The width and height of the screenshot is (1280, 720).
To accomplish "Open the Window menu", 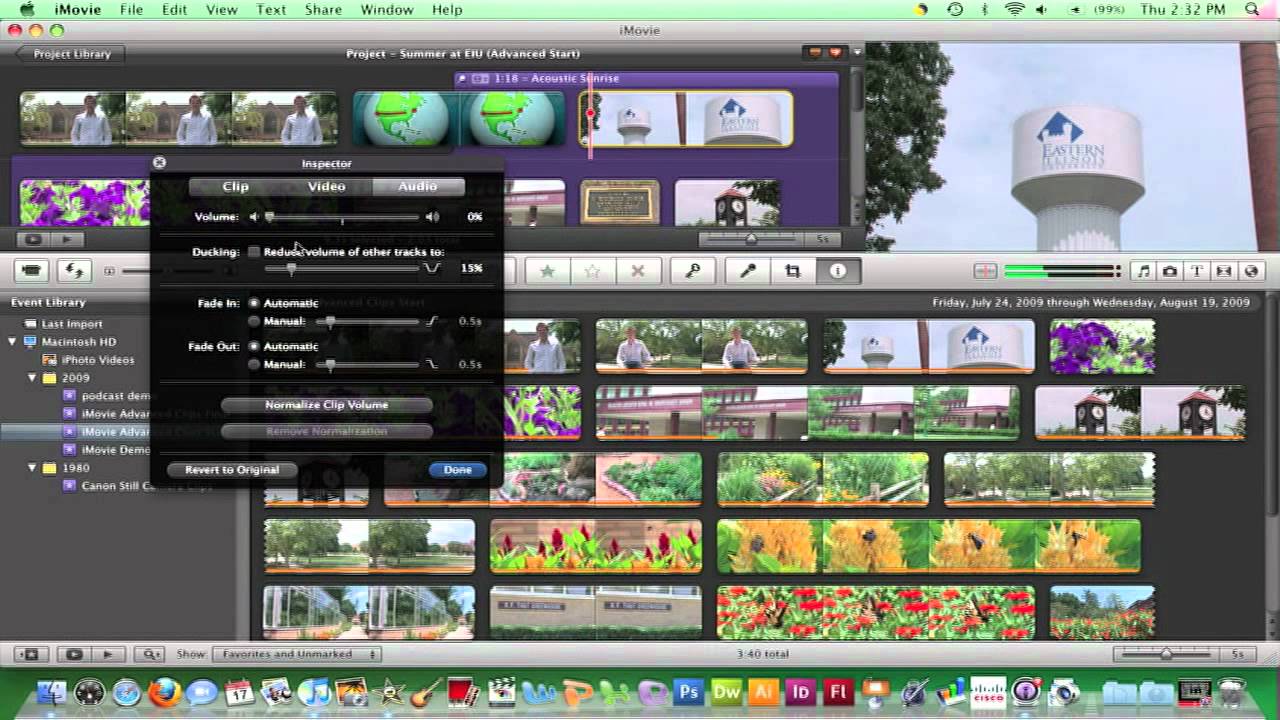I will coord(387,9).
